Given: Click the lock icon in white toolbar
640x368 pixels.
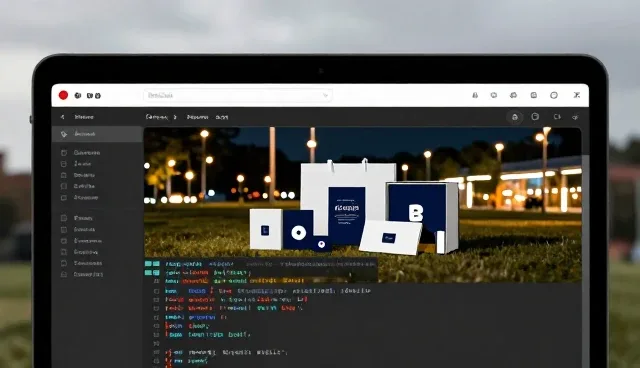Looking at the screenshot, I should click(475, 95).
